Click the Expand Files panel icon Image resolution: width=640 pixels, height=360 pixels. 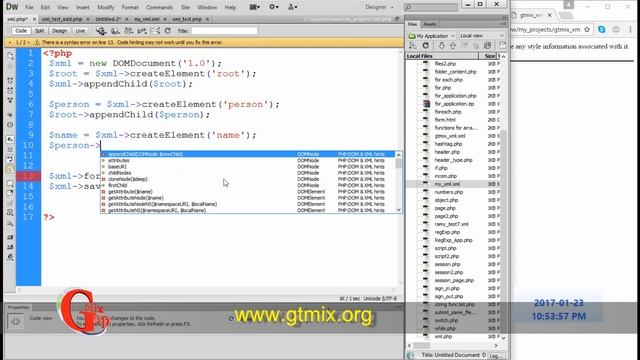pos(502,46)
